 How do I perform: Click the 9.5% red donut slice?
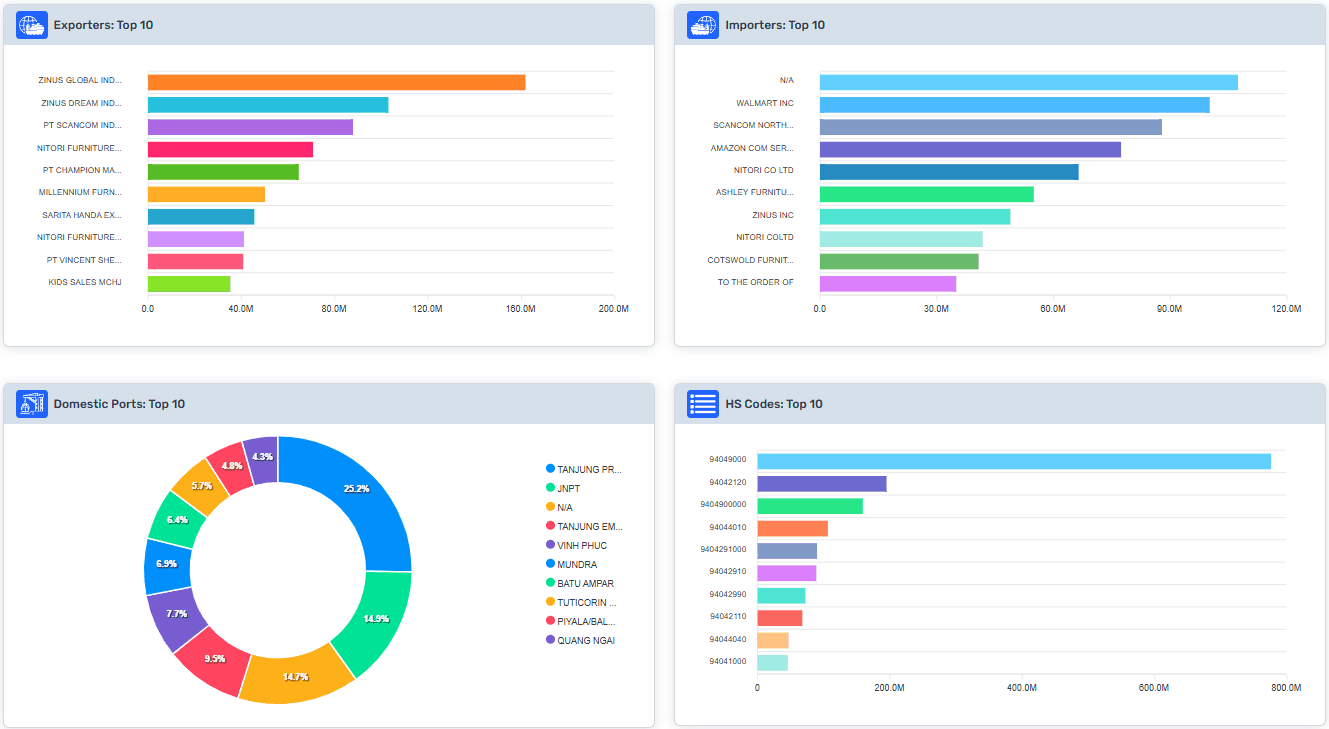point(212,660)
